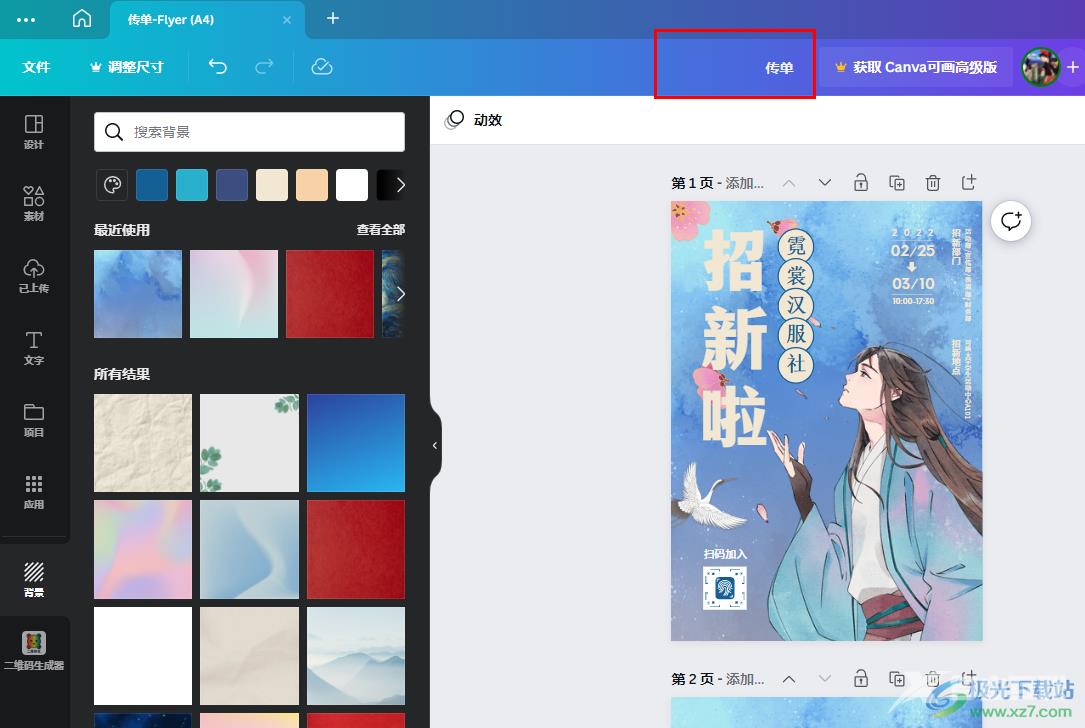Click 查看全部 for recent backgrounds
This screenshot has width=1085, height=728.
[381, 229]
